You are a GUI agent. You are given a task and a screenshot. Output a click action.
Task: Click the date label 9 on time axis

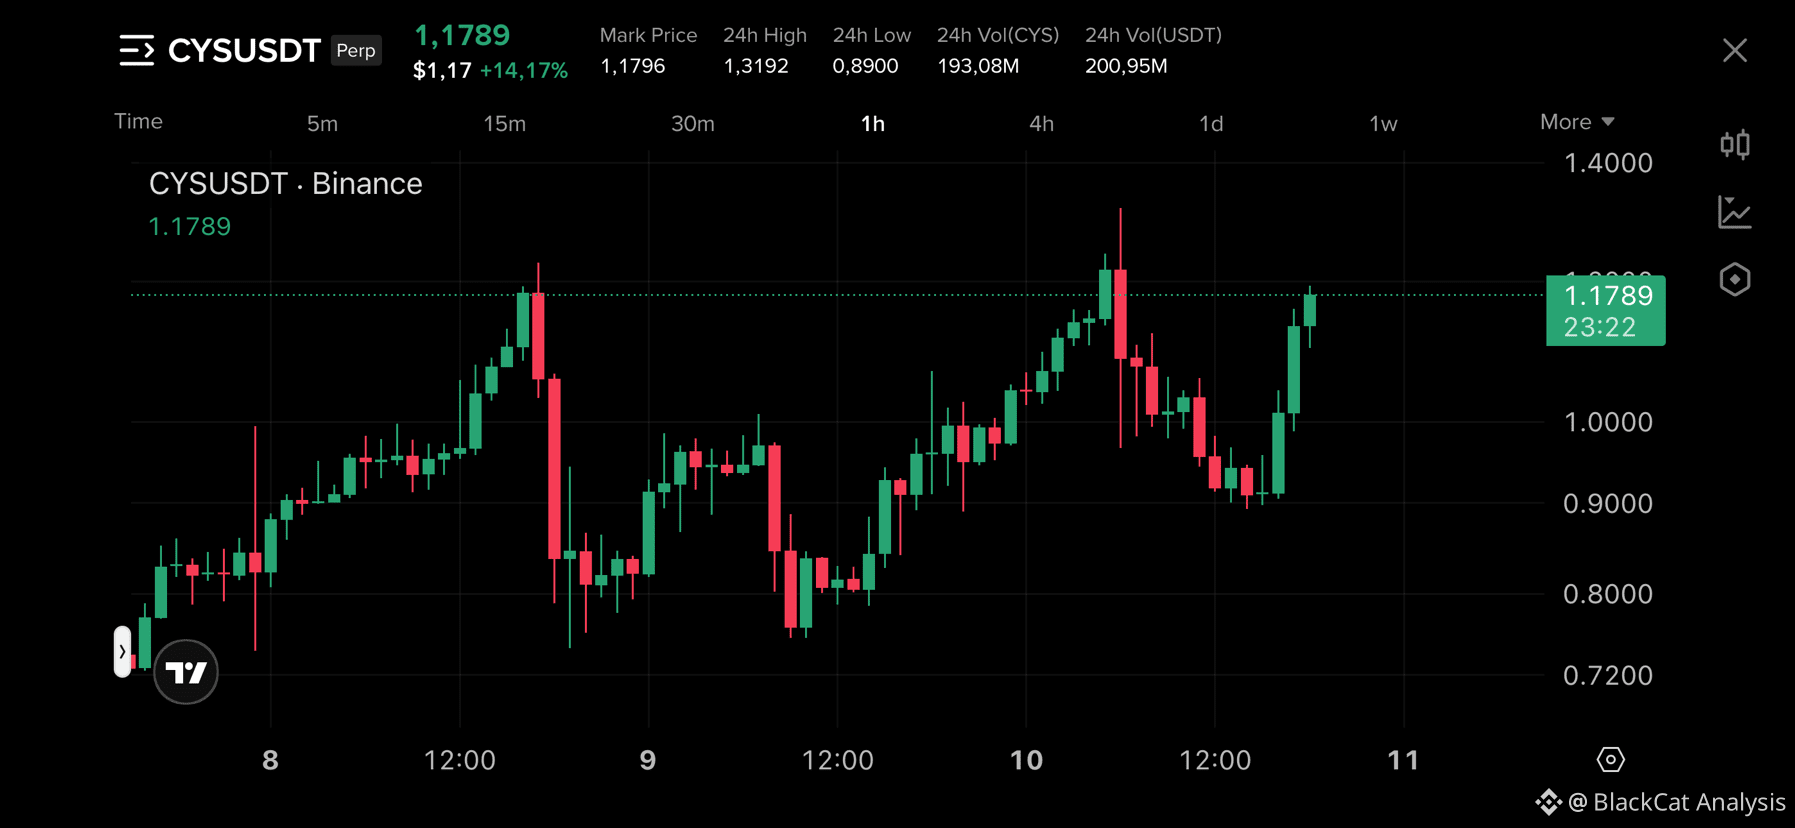648,761
